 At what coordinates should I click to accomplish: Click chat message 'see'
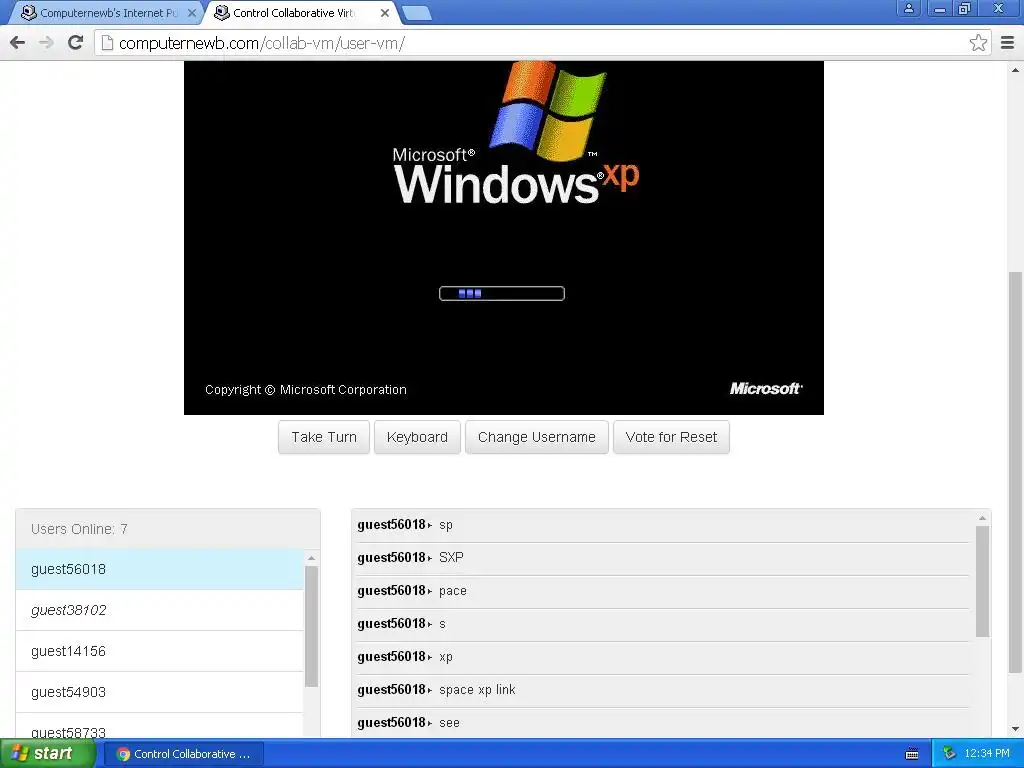(449, 723)
